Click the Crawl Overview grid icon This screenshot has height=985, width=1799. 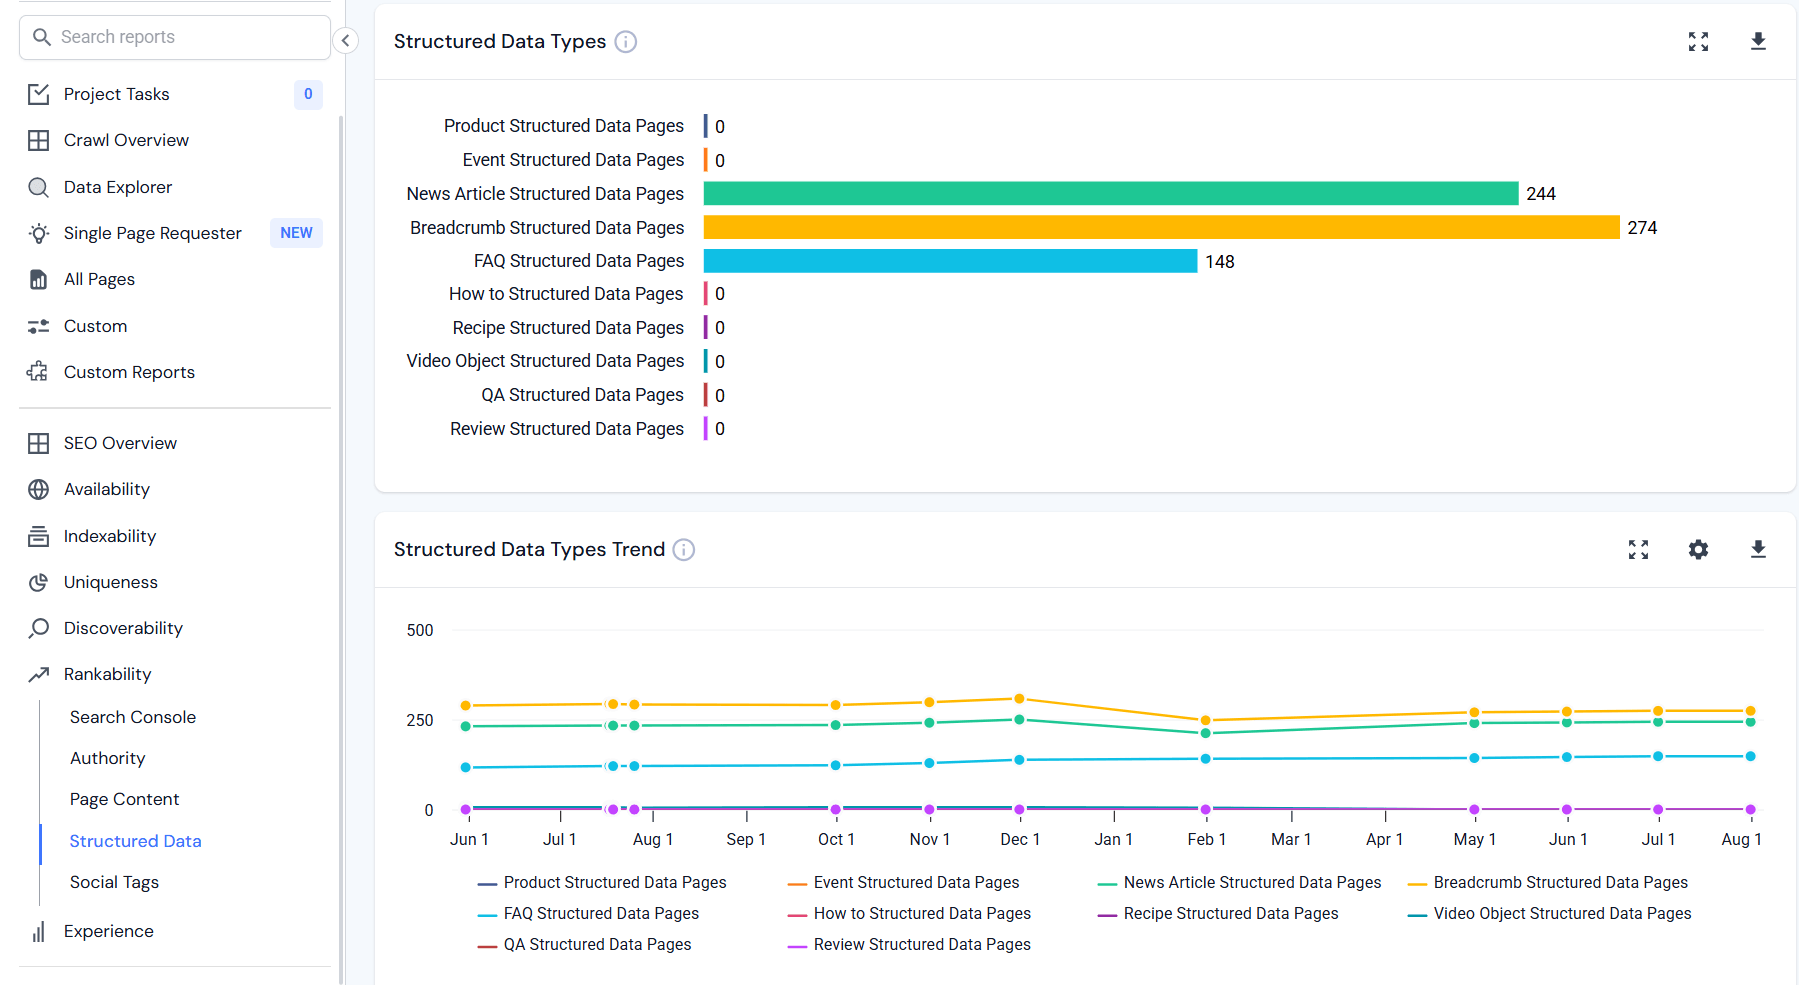(38, 140)
